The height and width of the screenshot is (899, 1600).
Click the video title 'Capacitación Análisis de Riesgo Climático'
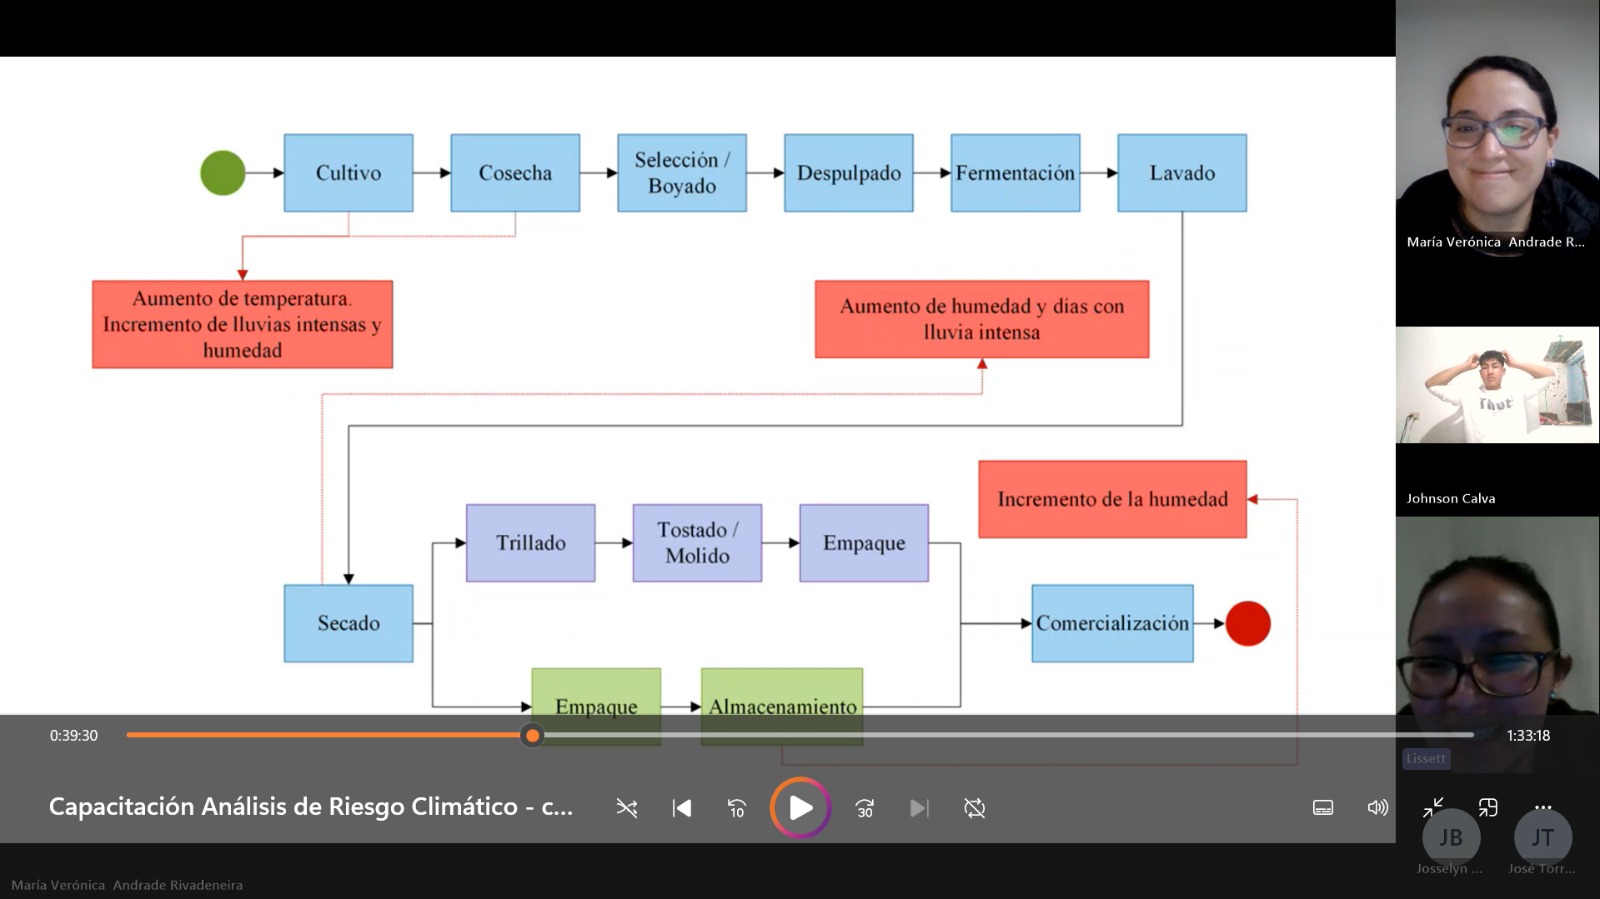pos(310,807)
